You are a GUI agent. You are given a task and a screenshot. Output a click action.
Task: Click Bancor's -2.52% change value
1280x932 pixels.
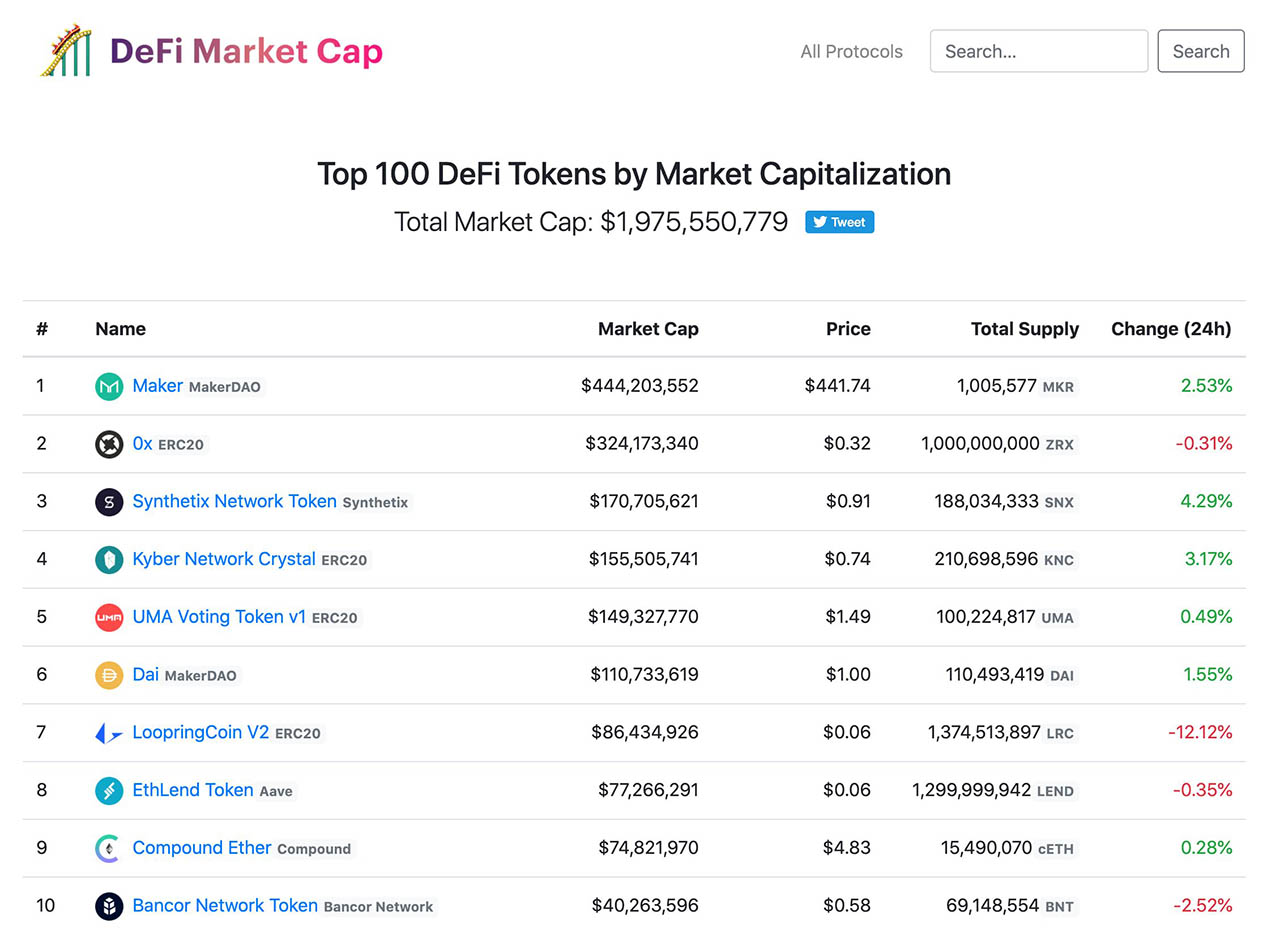pos(1203,906)
